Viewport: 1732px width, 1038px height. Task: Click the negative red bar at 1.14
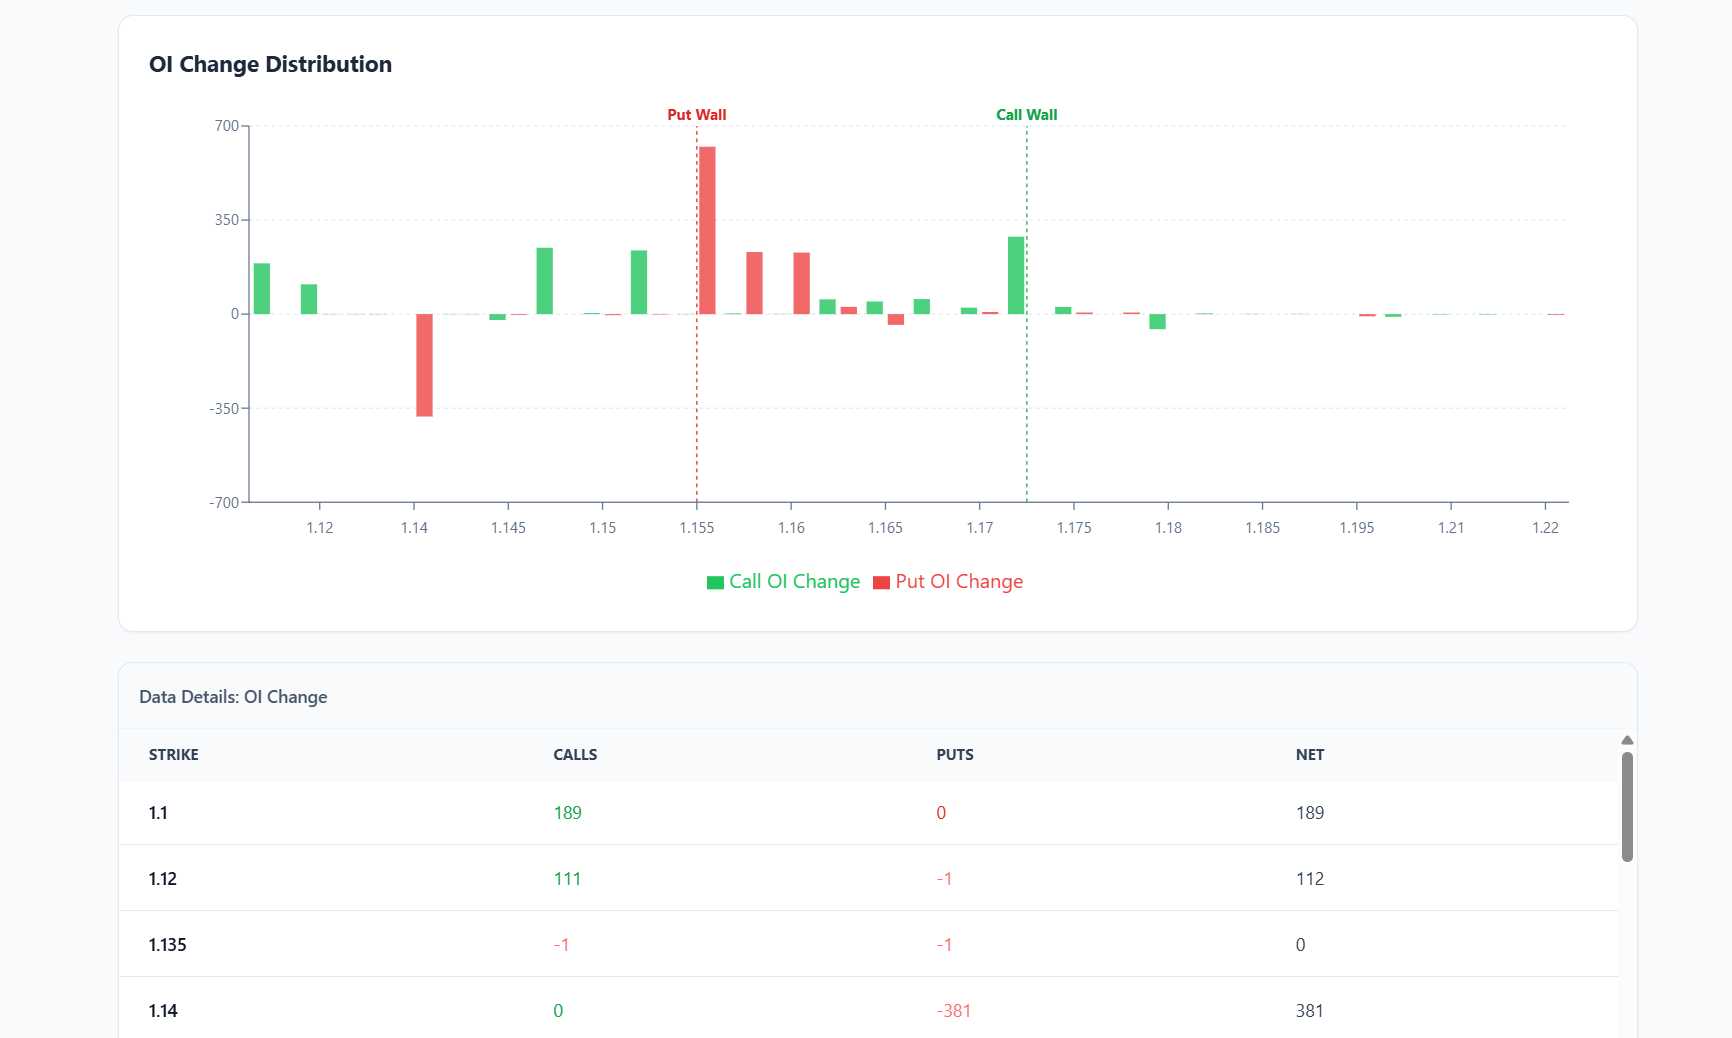pos(422,365)
